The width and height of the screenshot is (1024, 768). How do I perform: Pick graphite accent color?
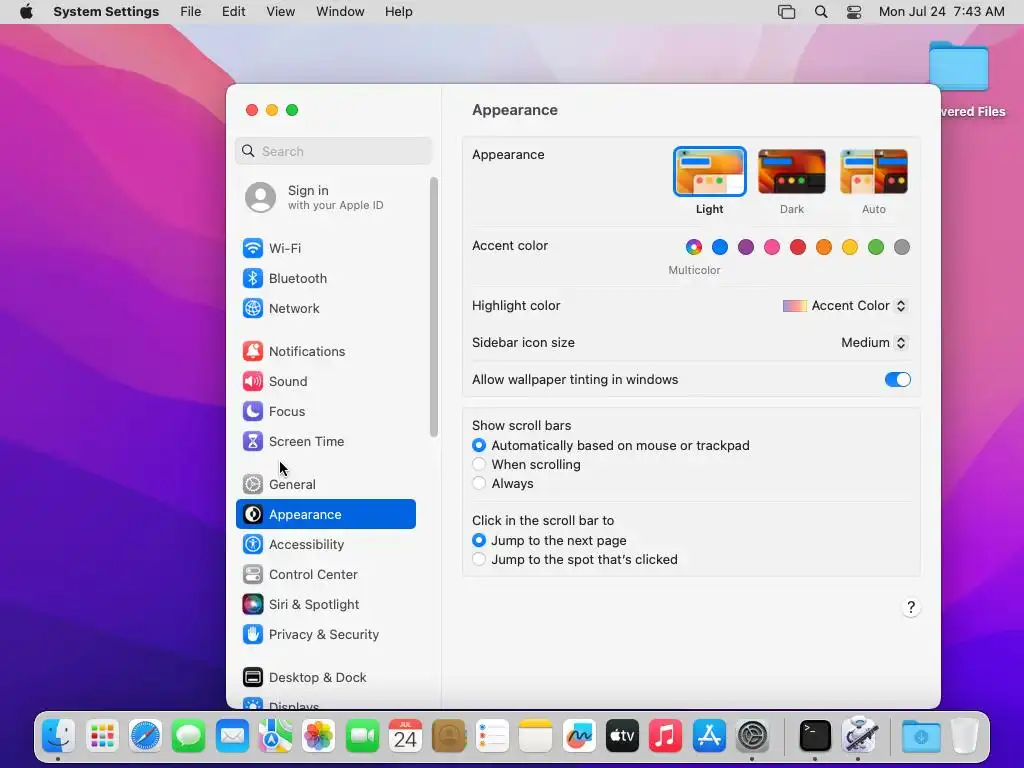[902, 247]
